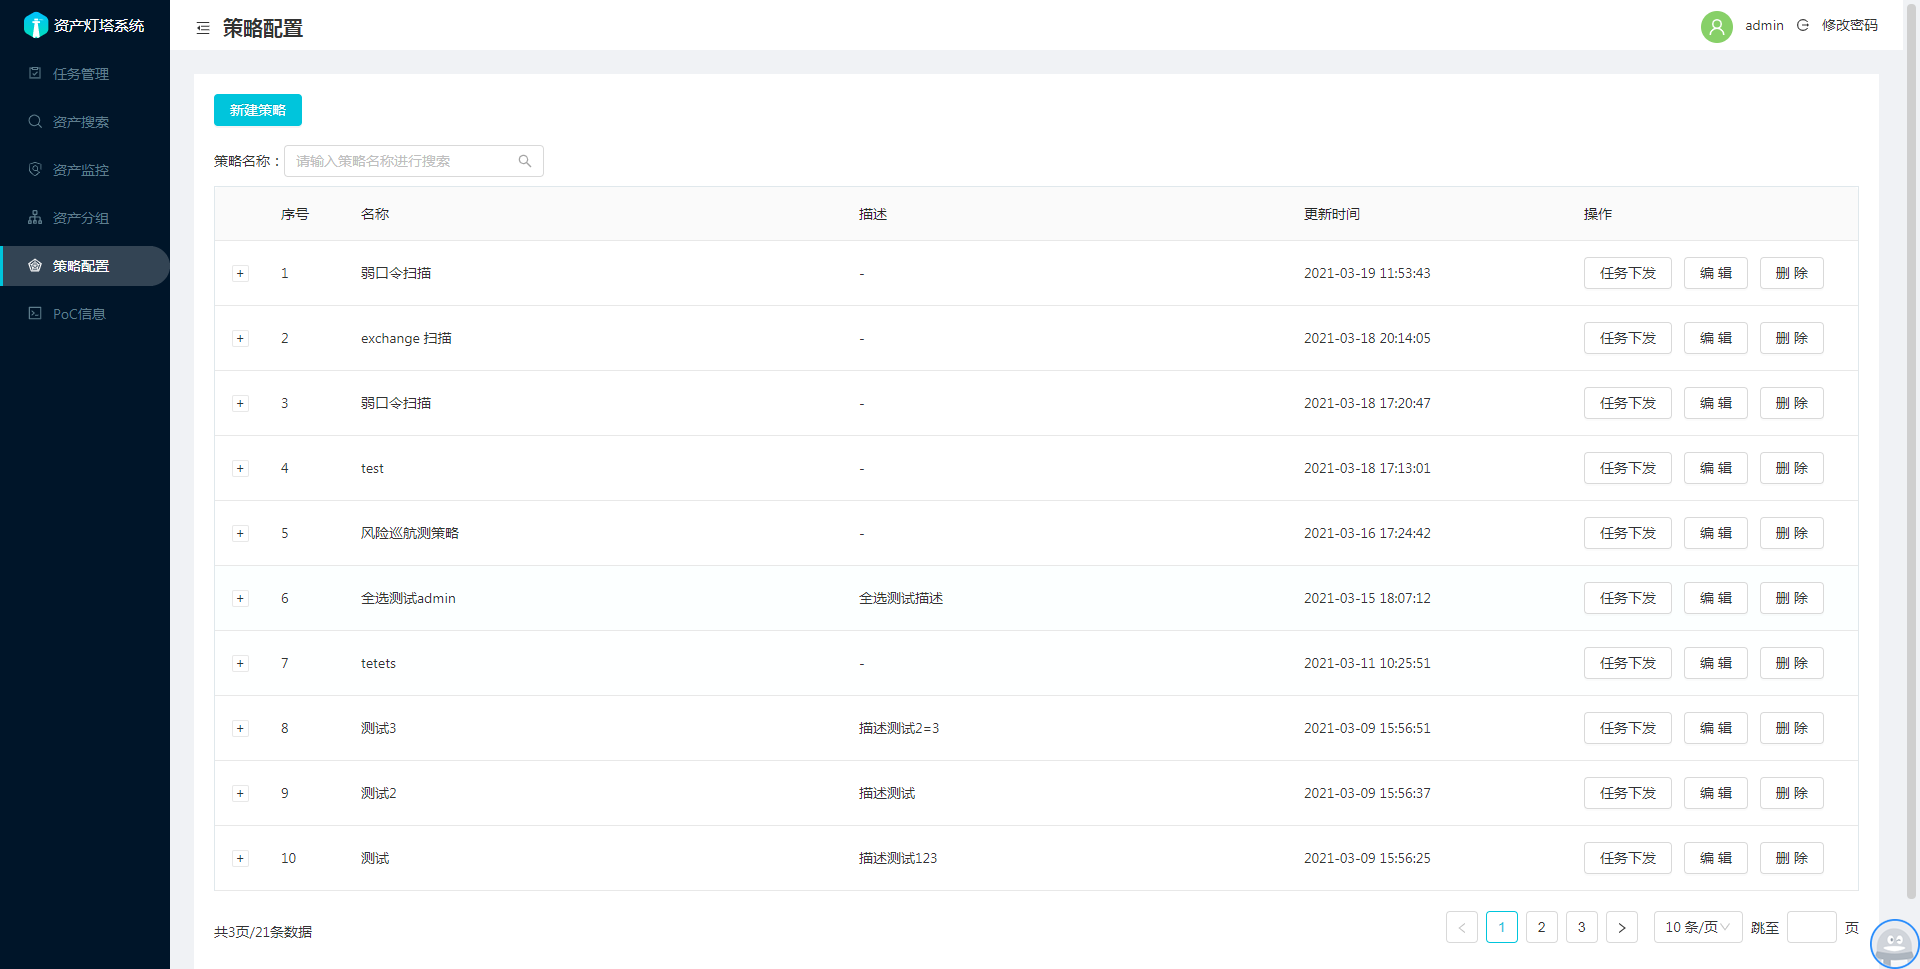
Task: Click 任务下发 for tetets row
Action: [1628, 663]
